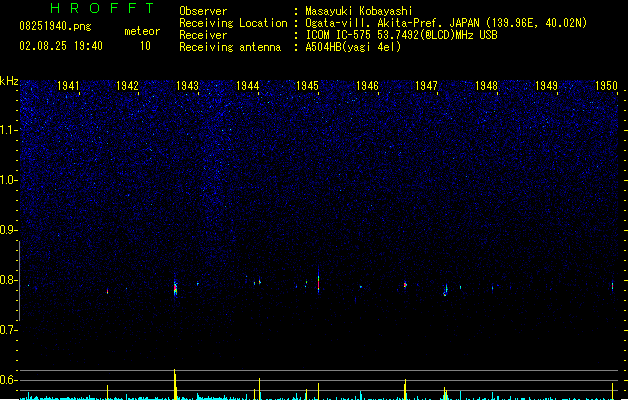Screen dimensions: 629x400
Task: Click the 1947 time marker
Action: point(426,86)
